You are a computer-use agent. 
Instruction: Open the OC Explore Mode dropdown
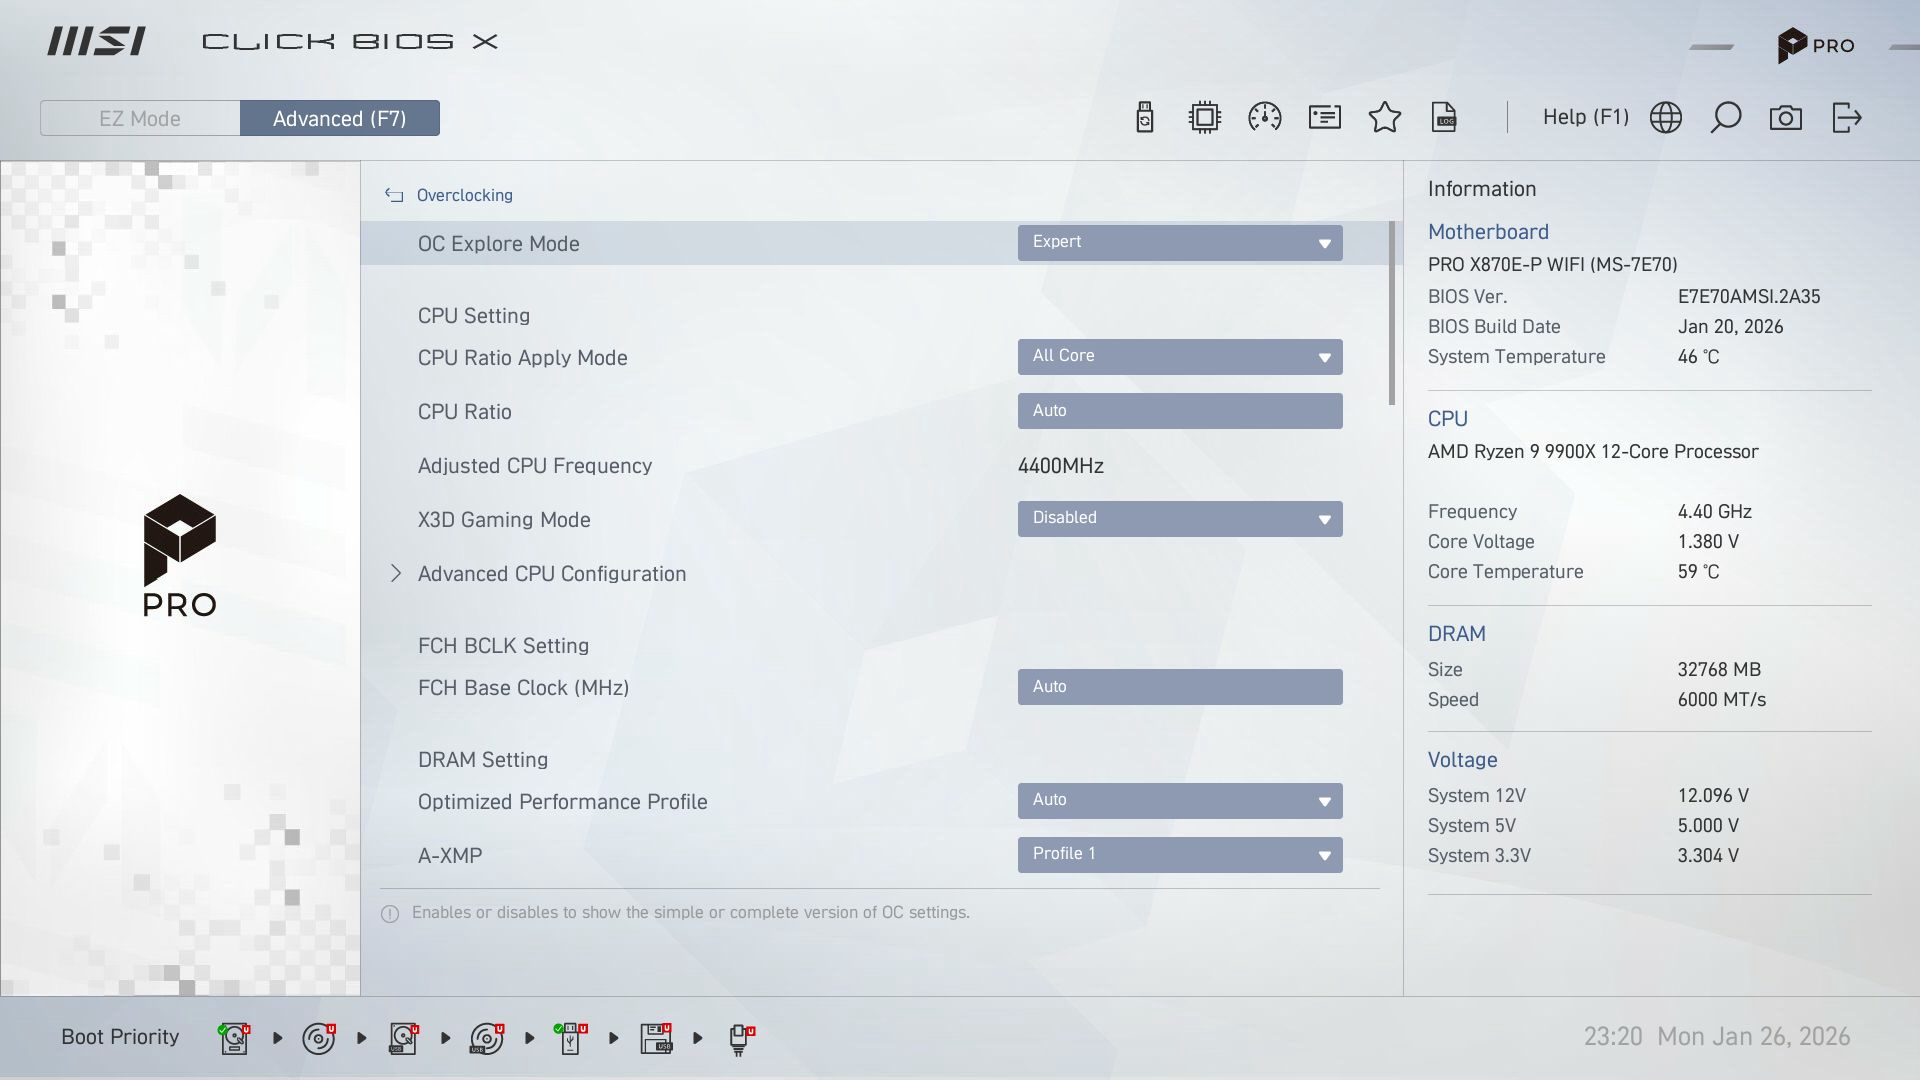pyautogui.click(x=1180, y=243)
